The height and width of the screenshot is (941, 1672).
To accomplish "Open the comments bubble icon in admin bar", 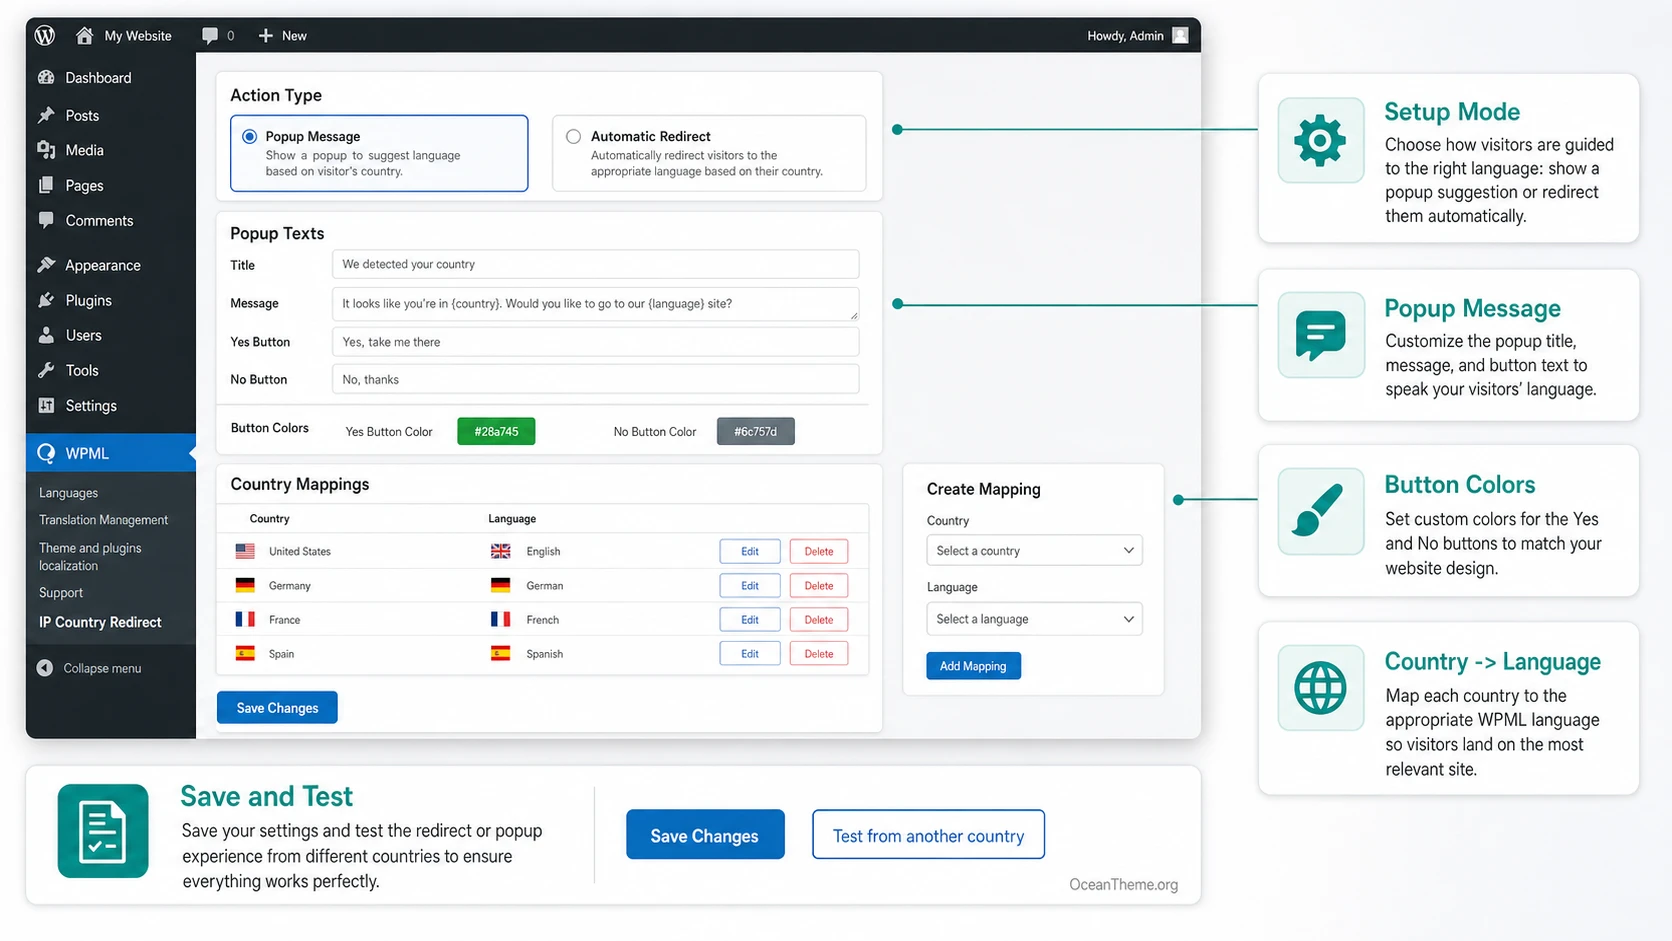I will 209,35.
